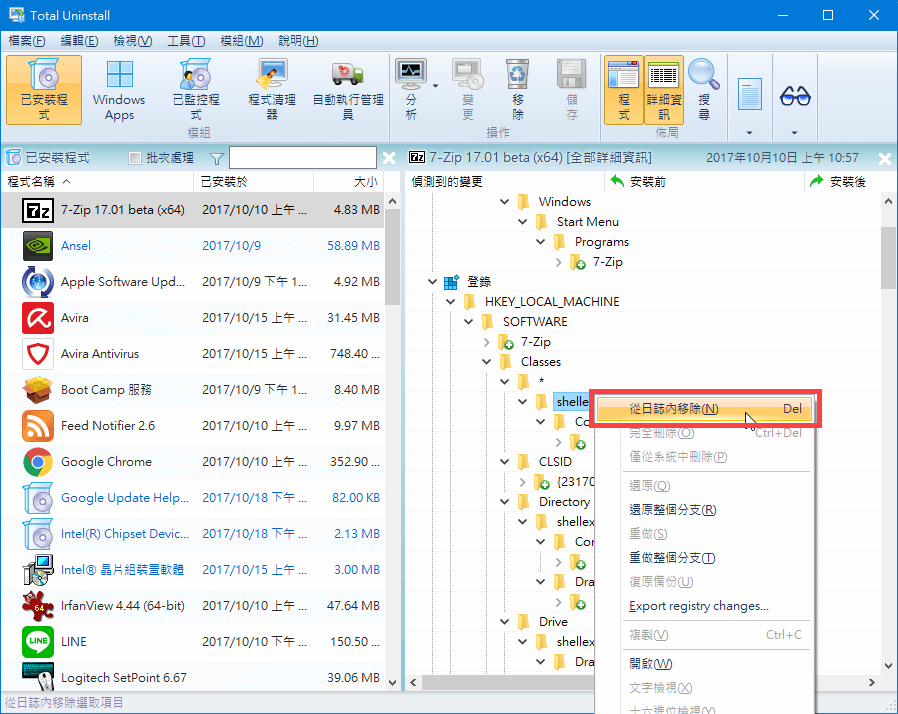Expand the 7-Zip registry key node

coord(486,342)
